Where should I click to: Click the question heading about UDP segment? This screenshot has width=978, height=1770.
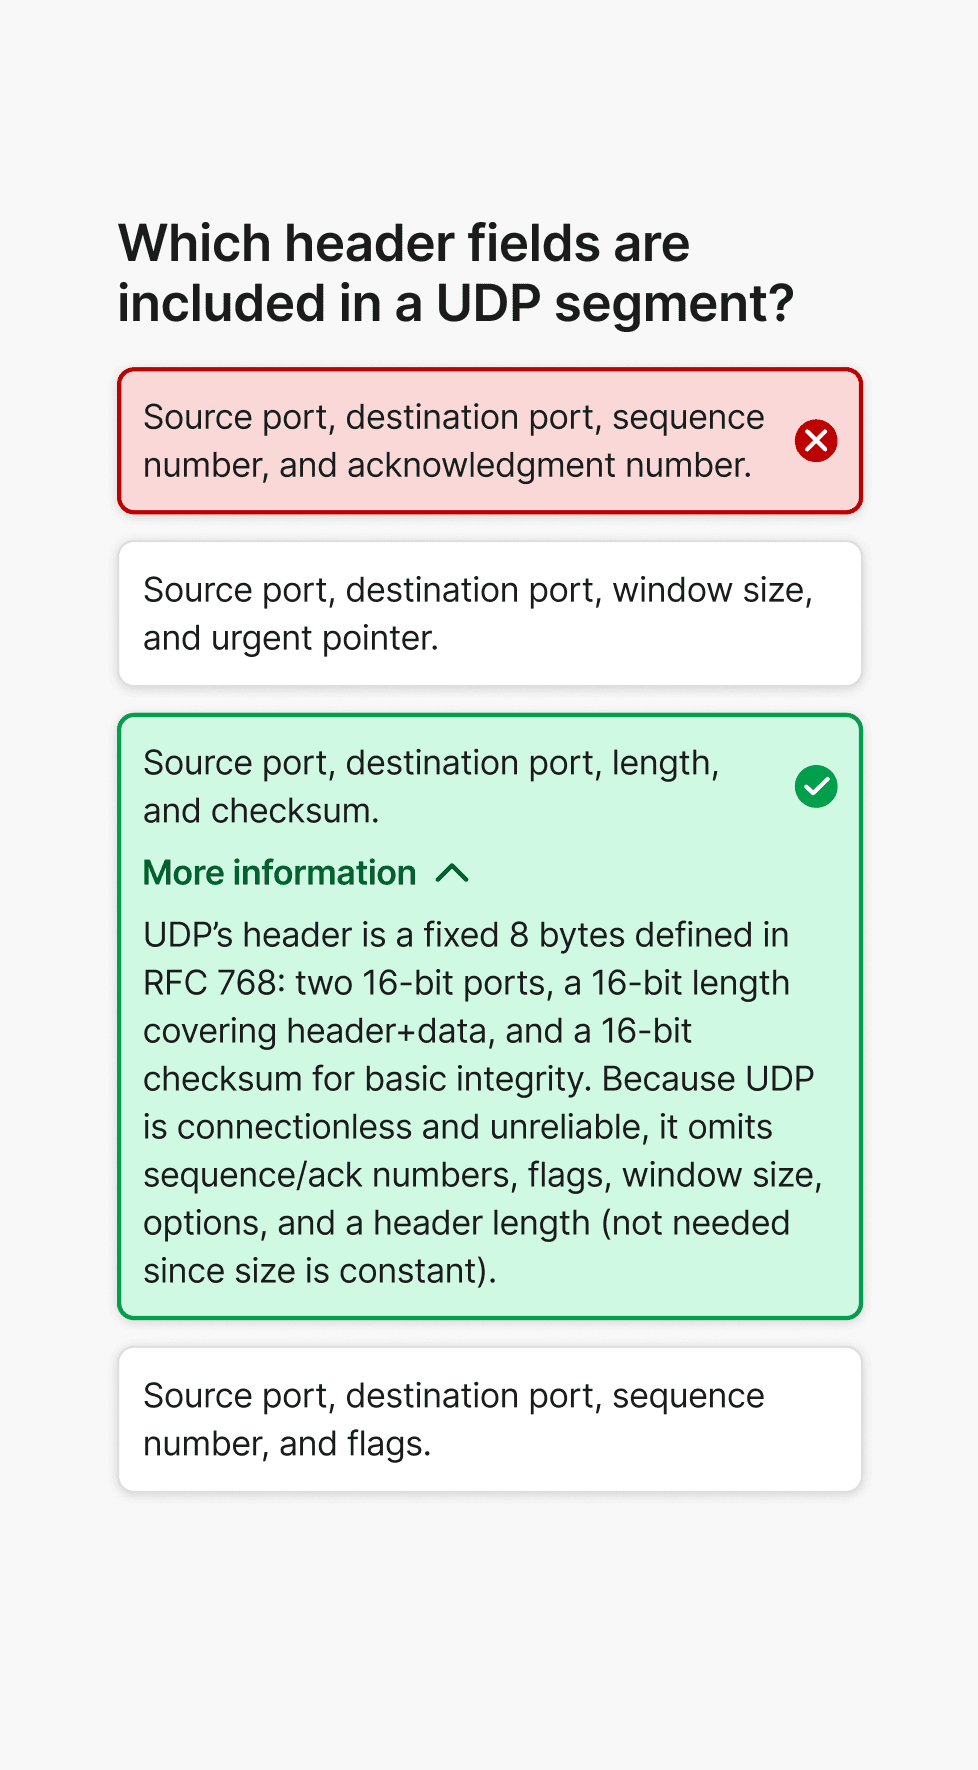tap(456, 273)
